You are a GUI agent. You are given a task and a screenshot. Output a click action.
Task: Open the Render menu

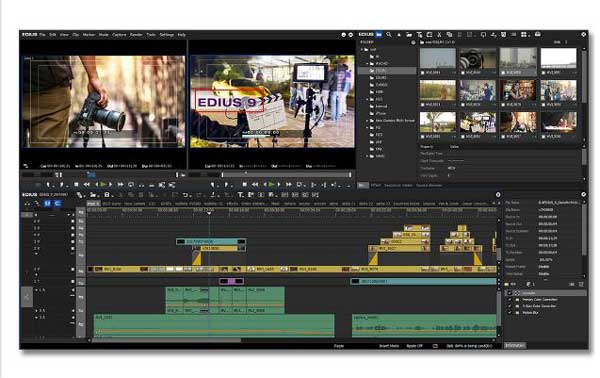tap(136, 34)
